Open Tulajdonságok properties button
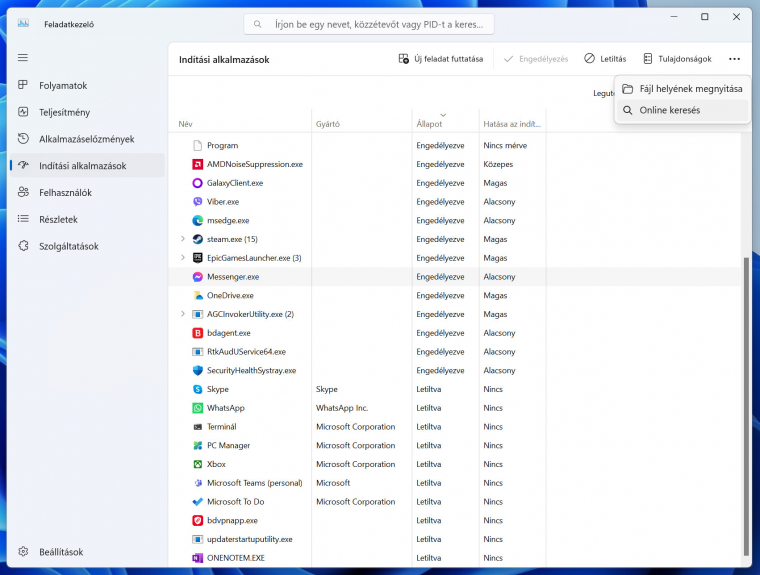 [677, 59]
